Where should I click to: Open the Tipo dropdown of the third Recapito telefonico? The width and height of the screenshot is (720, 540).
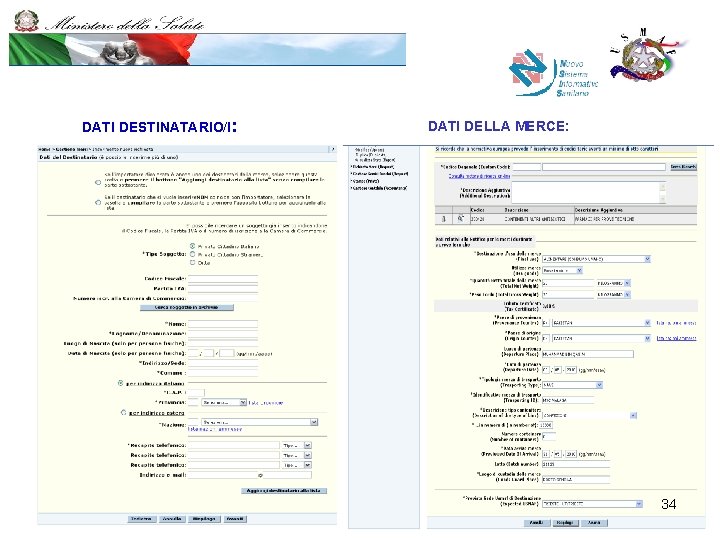(x=297, y=465)
